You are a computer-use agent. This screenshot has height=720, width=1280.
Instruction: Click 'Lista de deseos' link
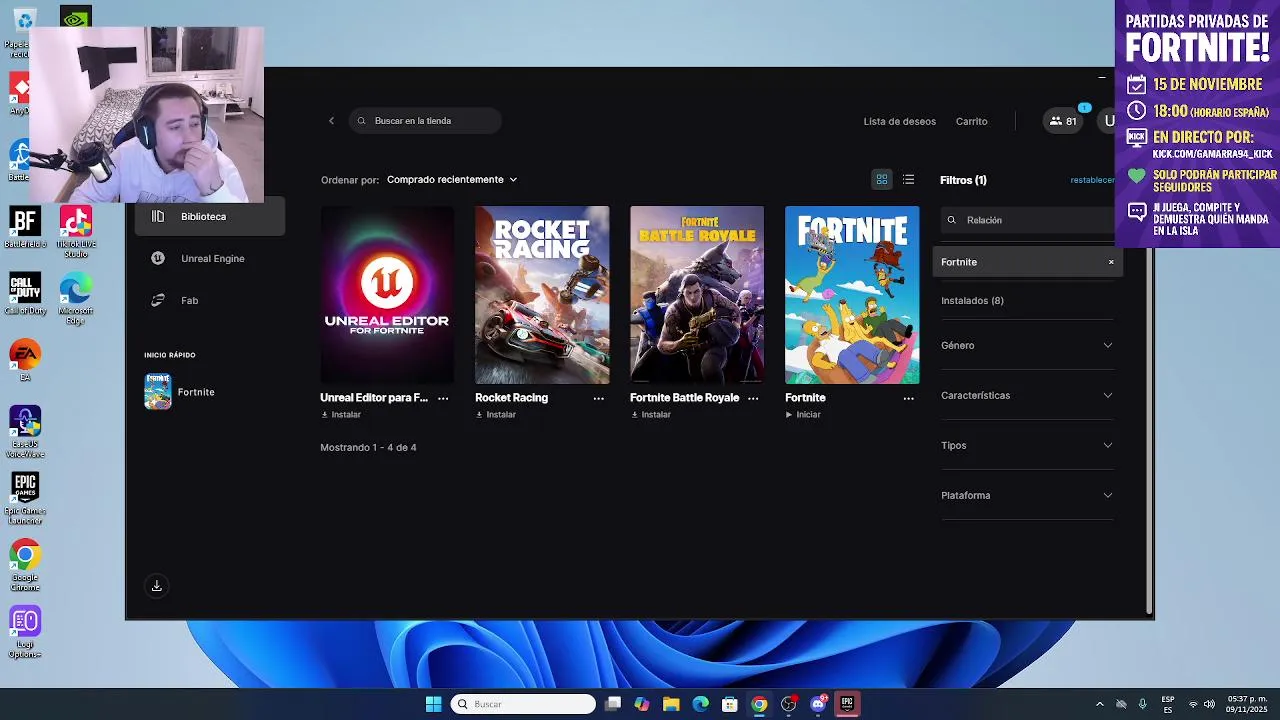(899, 121)
